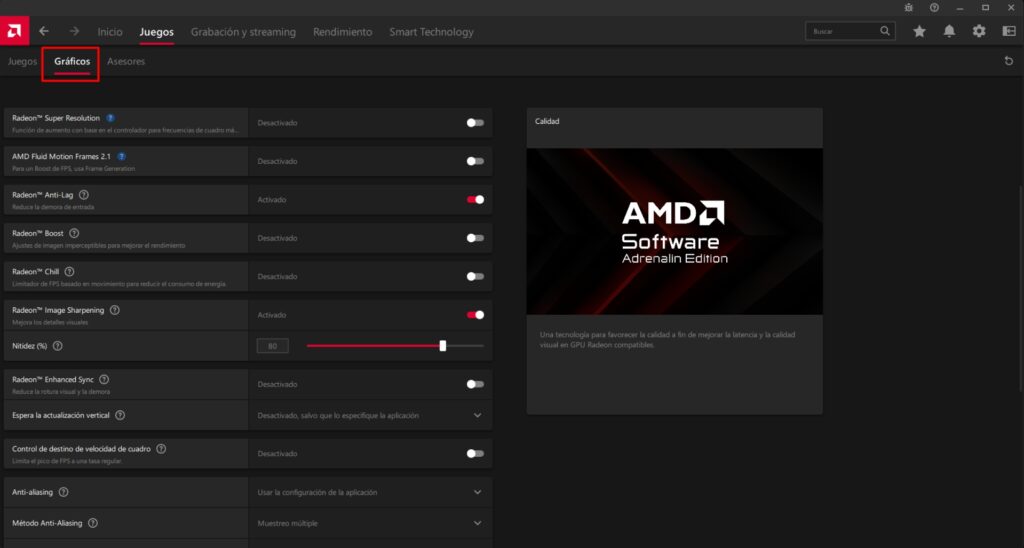This screenshot has width=1024, height=548.
Task: Enable Radeon Chill toggle
Action: (x=475, y=276)
